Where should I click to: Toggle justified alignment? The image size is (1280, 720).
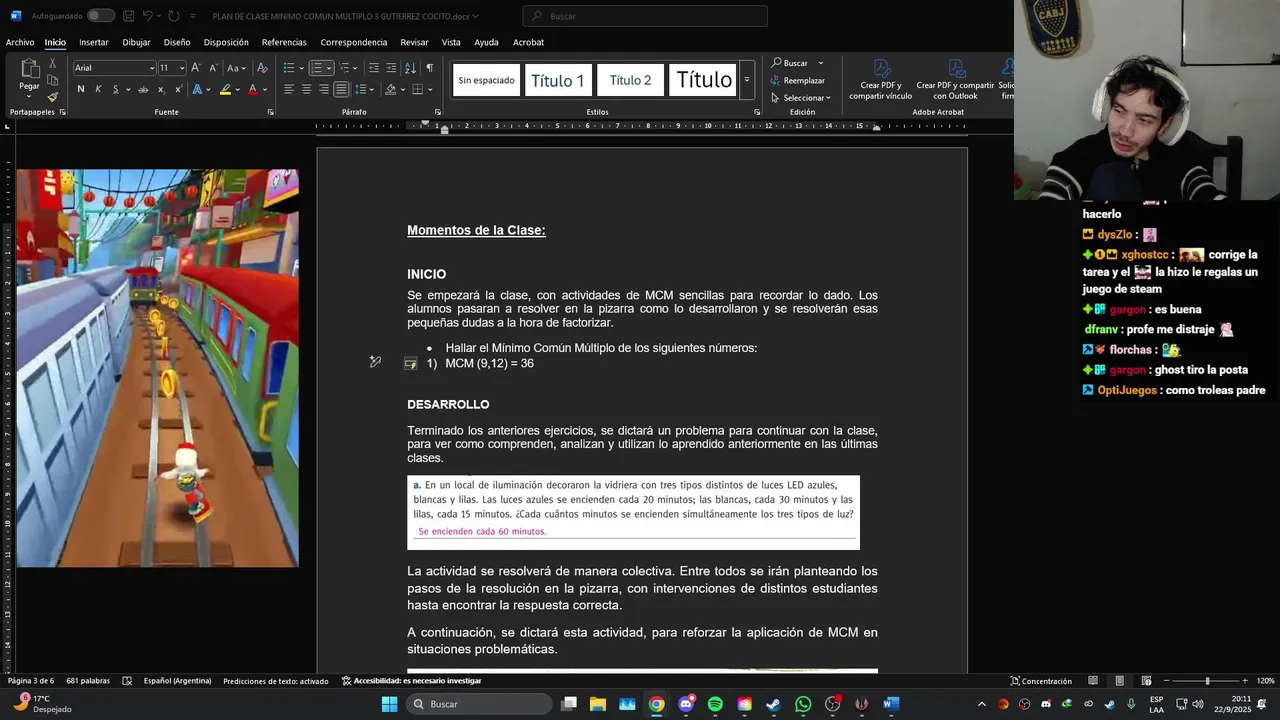point(342,89)
